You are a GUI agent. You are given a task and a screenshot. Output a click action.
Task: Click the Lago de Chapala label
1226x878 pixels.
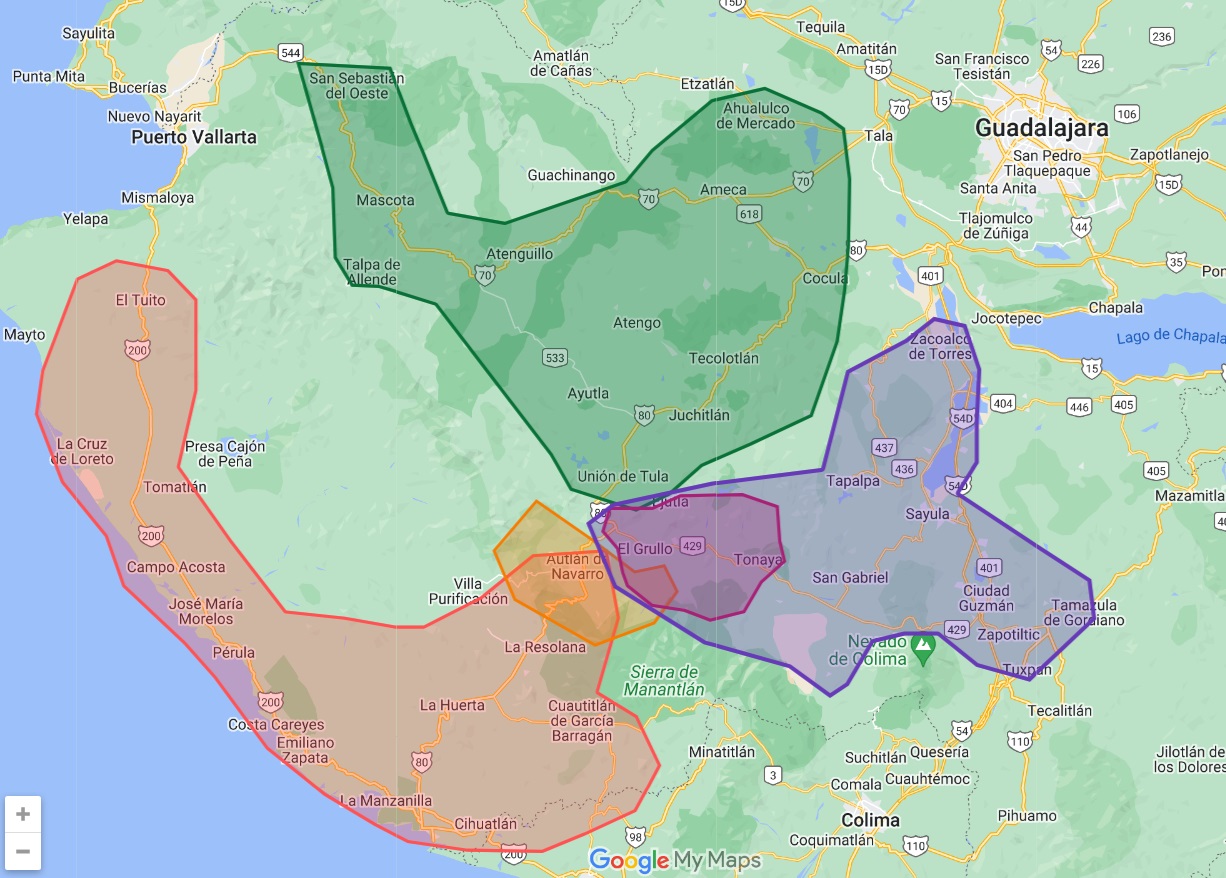[1170, 337]
